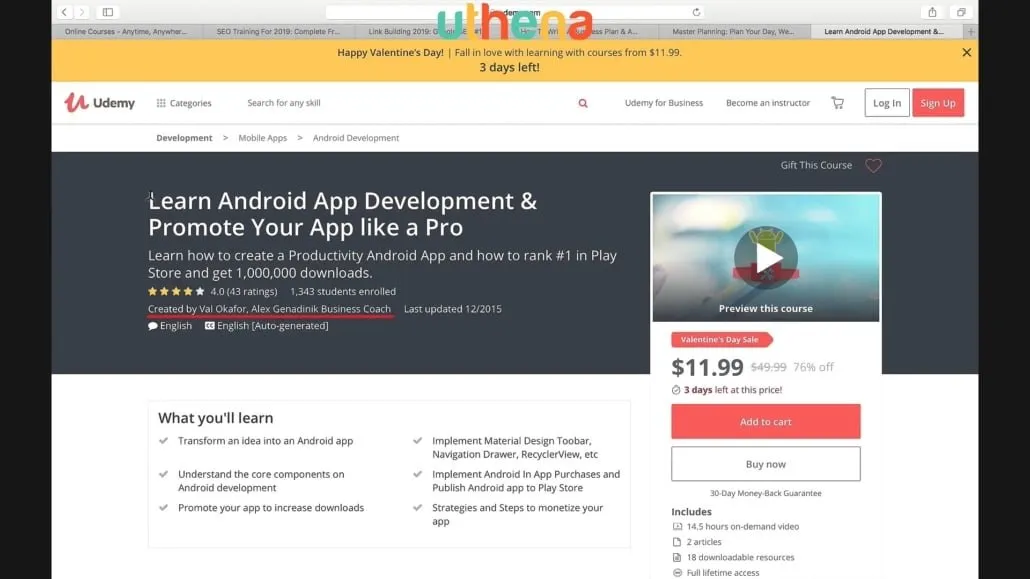Switch to Master Planning: Plan Your Day tab
Image resolution: width=1030 pixels, height=579 pixels.
(x=733, y=31)
